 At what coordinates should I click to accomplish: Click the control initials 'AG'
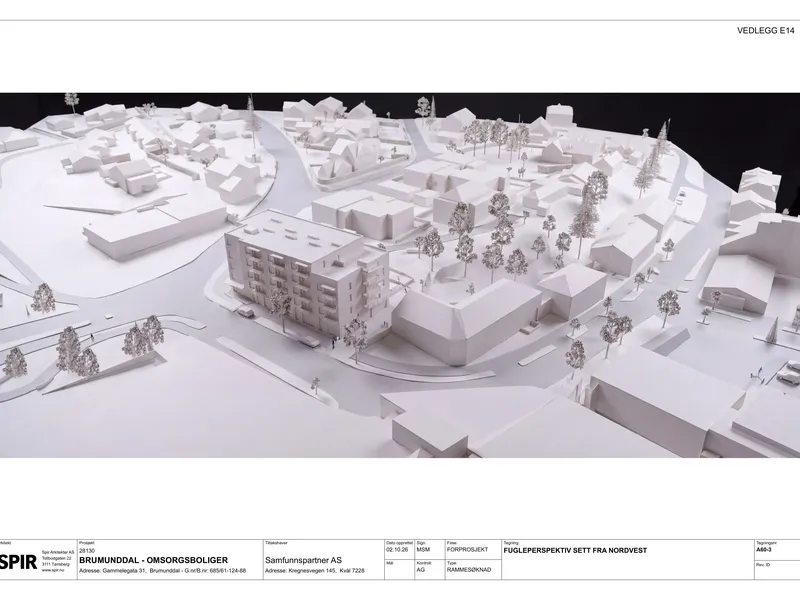tap(420, 569)
